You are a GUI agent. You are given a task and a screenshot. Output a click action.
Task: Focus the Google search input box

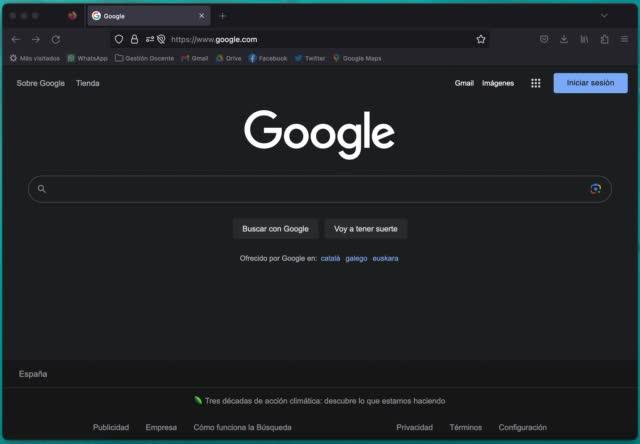[320, 189]
